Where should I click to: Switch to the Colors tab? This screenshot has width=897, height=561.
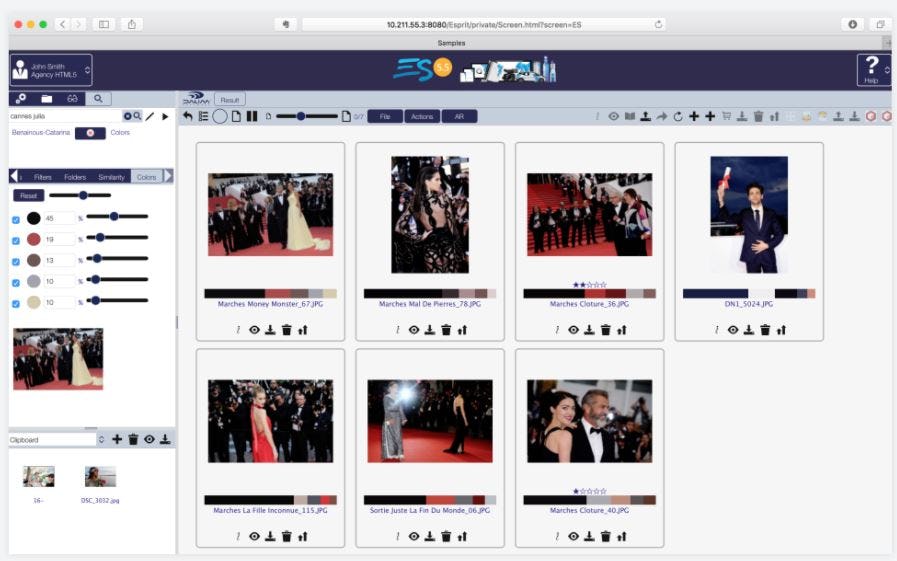pyautogui.click(x=146, y=177)
